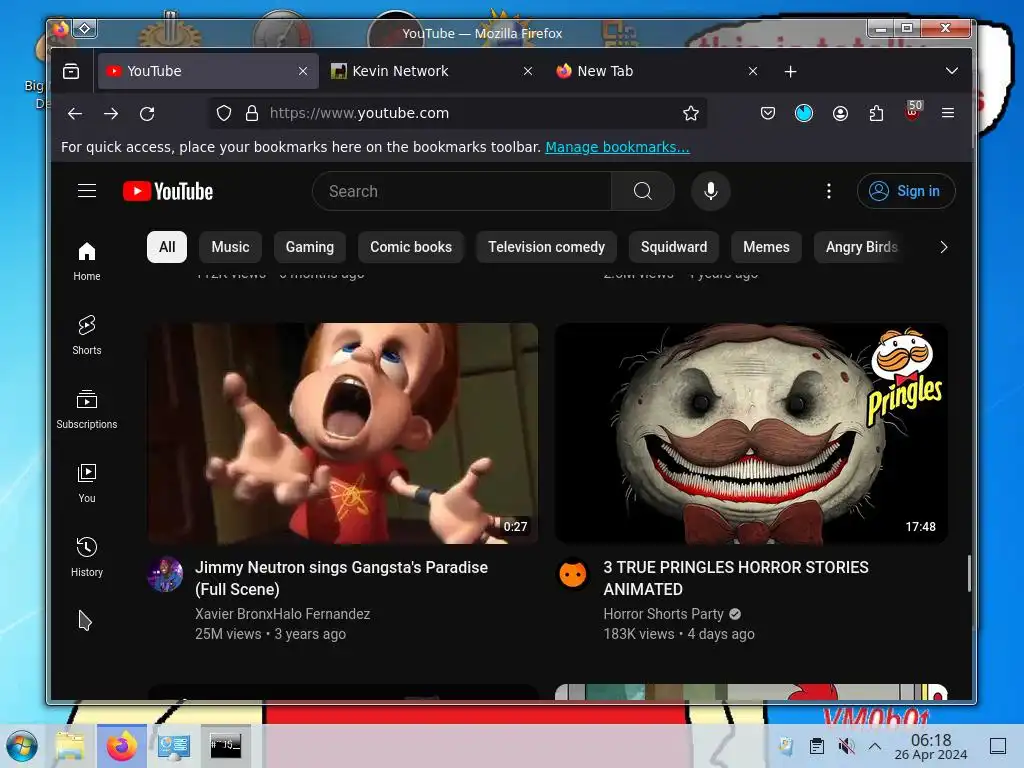Viewport: 1024px width, 768px height.
Task: Click the muted volume tray icon
Action: click(846, 746)
